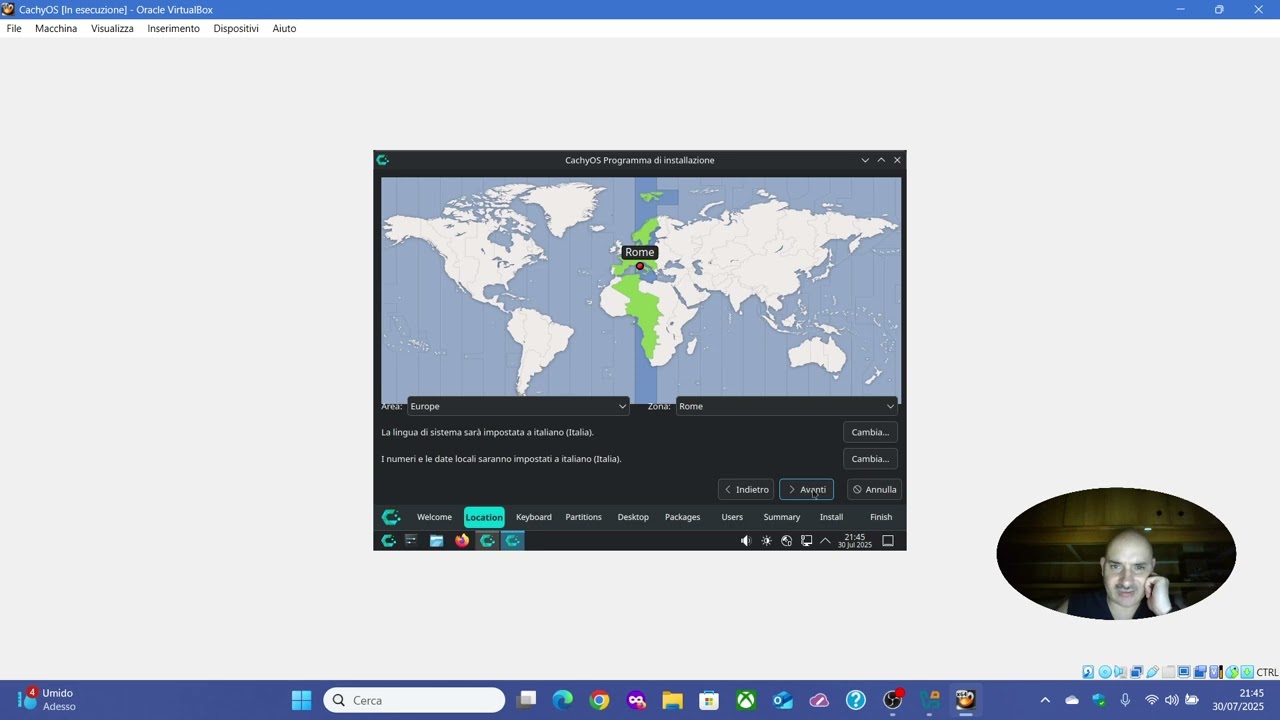Click the Windows microphone tray icon

tap(1125, 700)
